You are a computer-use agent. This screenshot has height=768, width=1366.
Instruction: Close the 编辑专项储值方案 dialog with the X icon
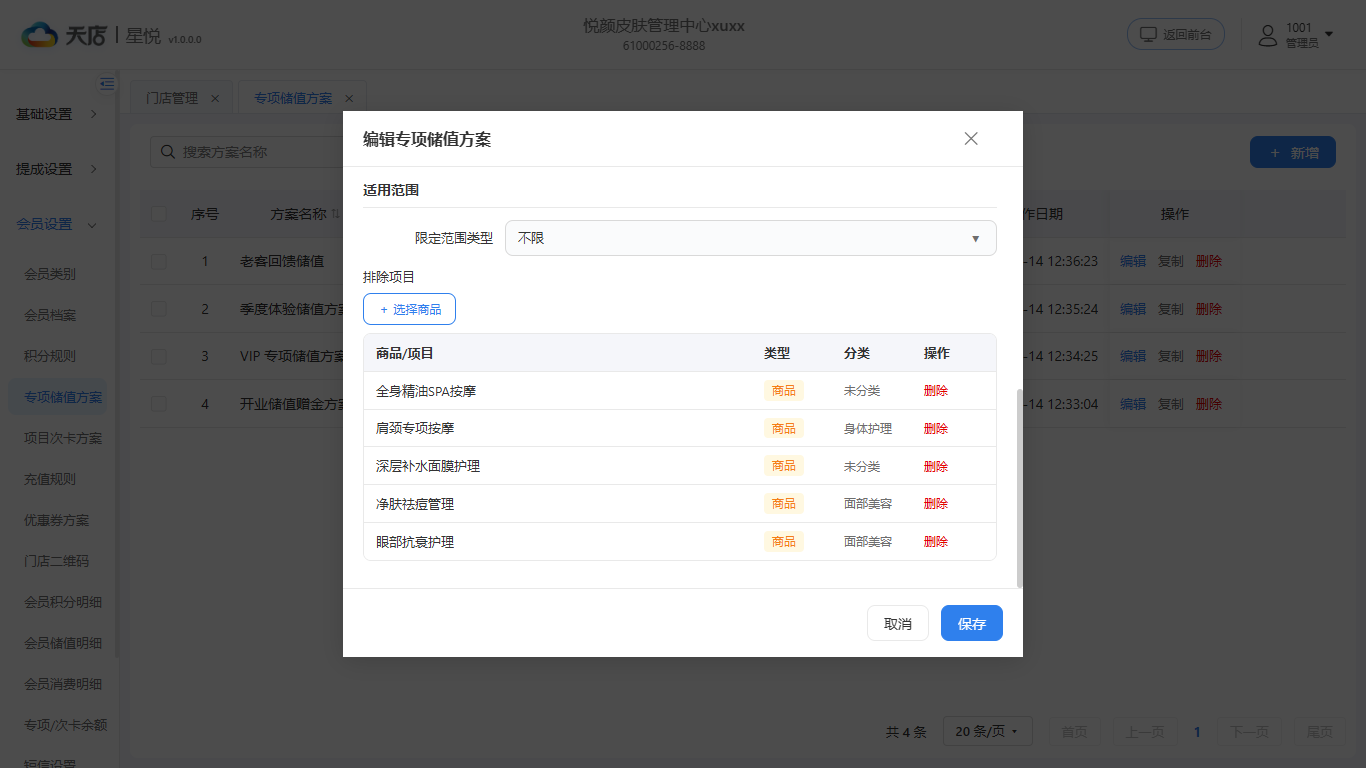(x=971, y=139)
